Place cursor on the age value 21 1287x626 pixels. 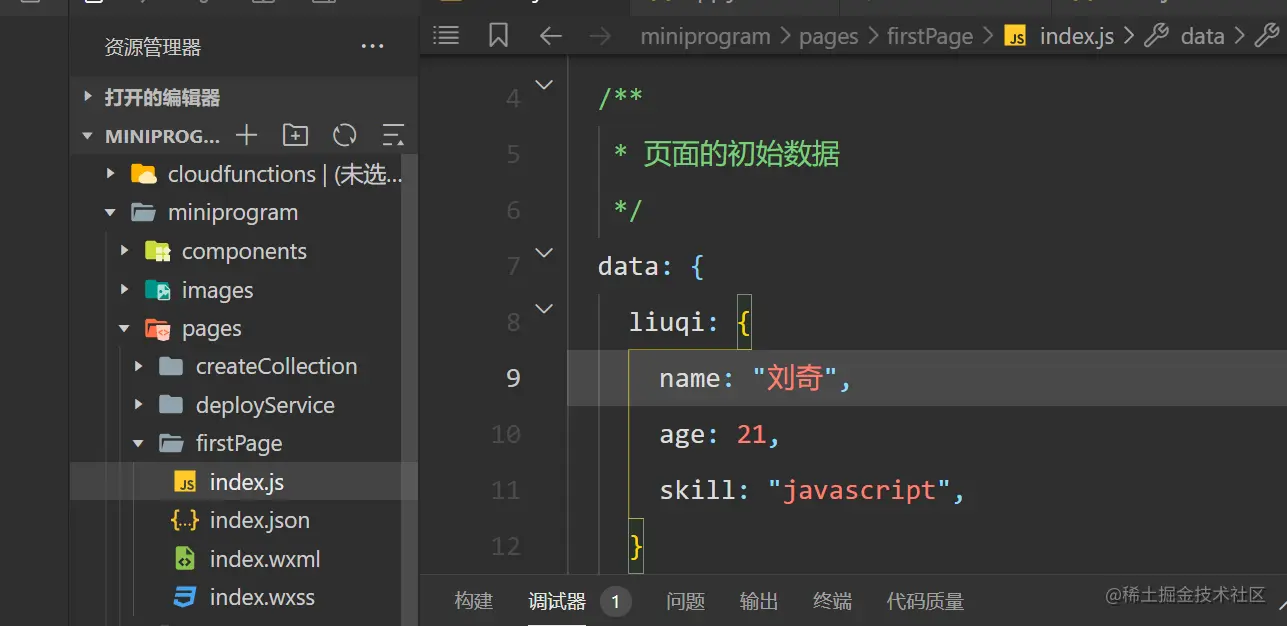[x=751, y=434]
